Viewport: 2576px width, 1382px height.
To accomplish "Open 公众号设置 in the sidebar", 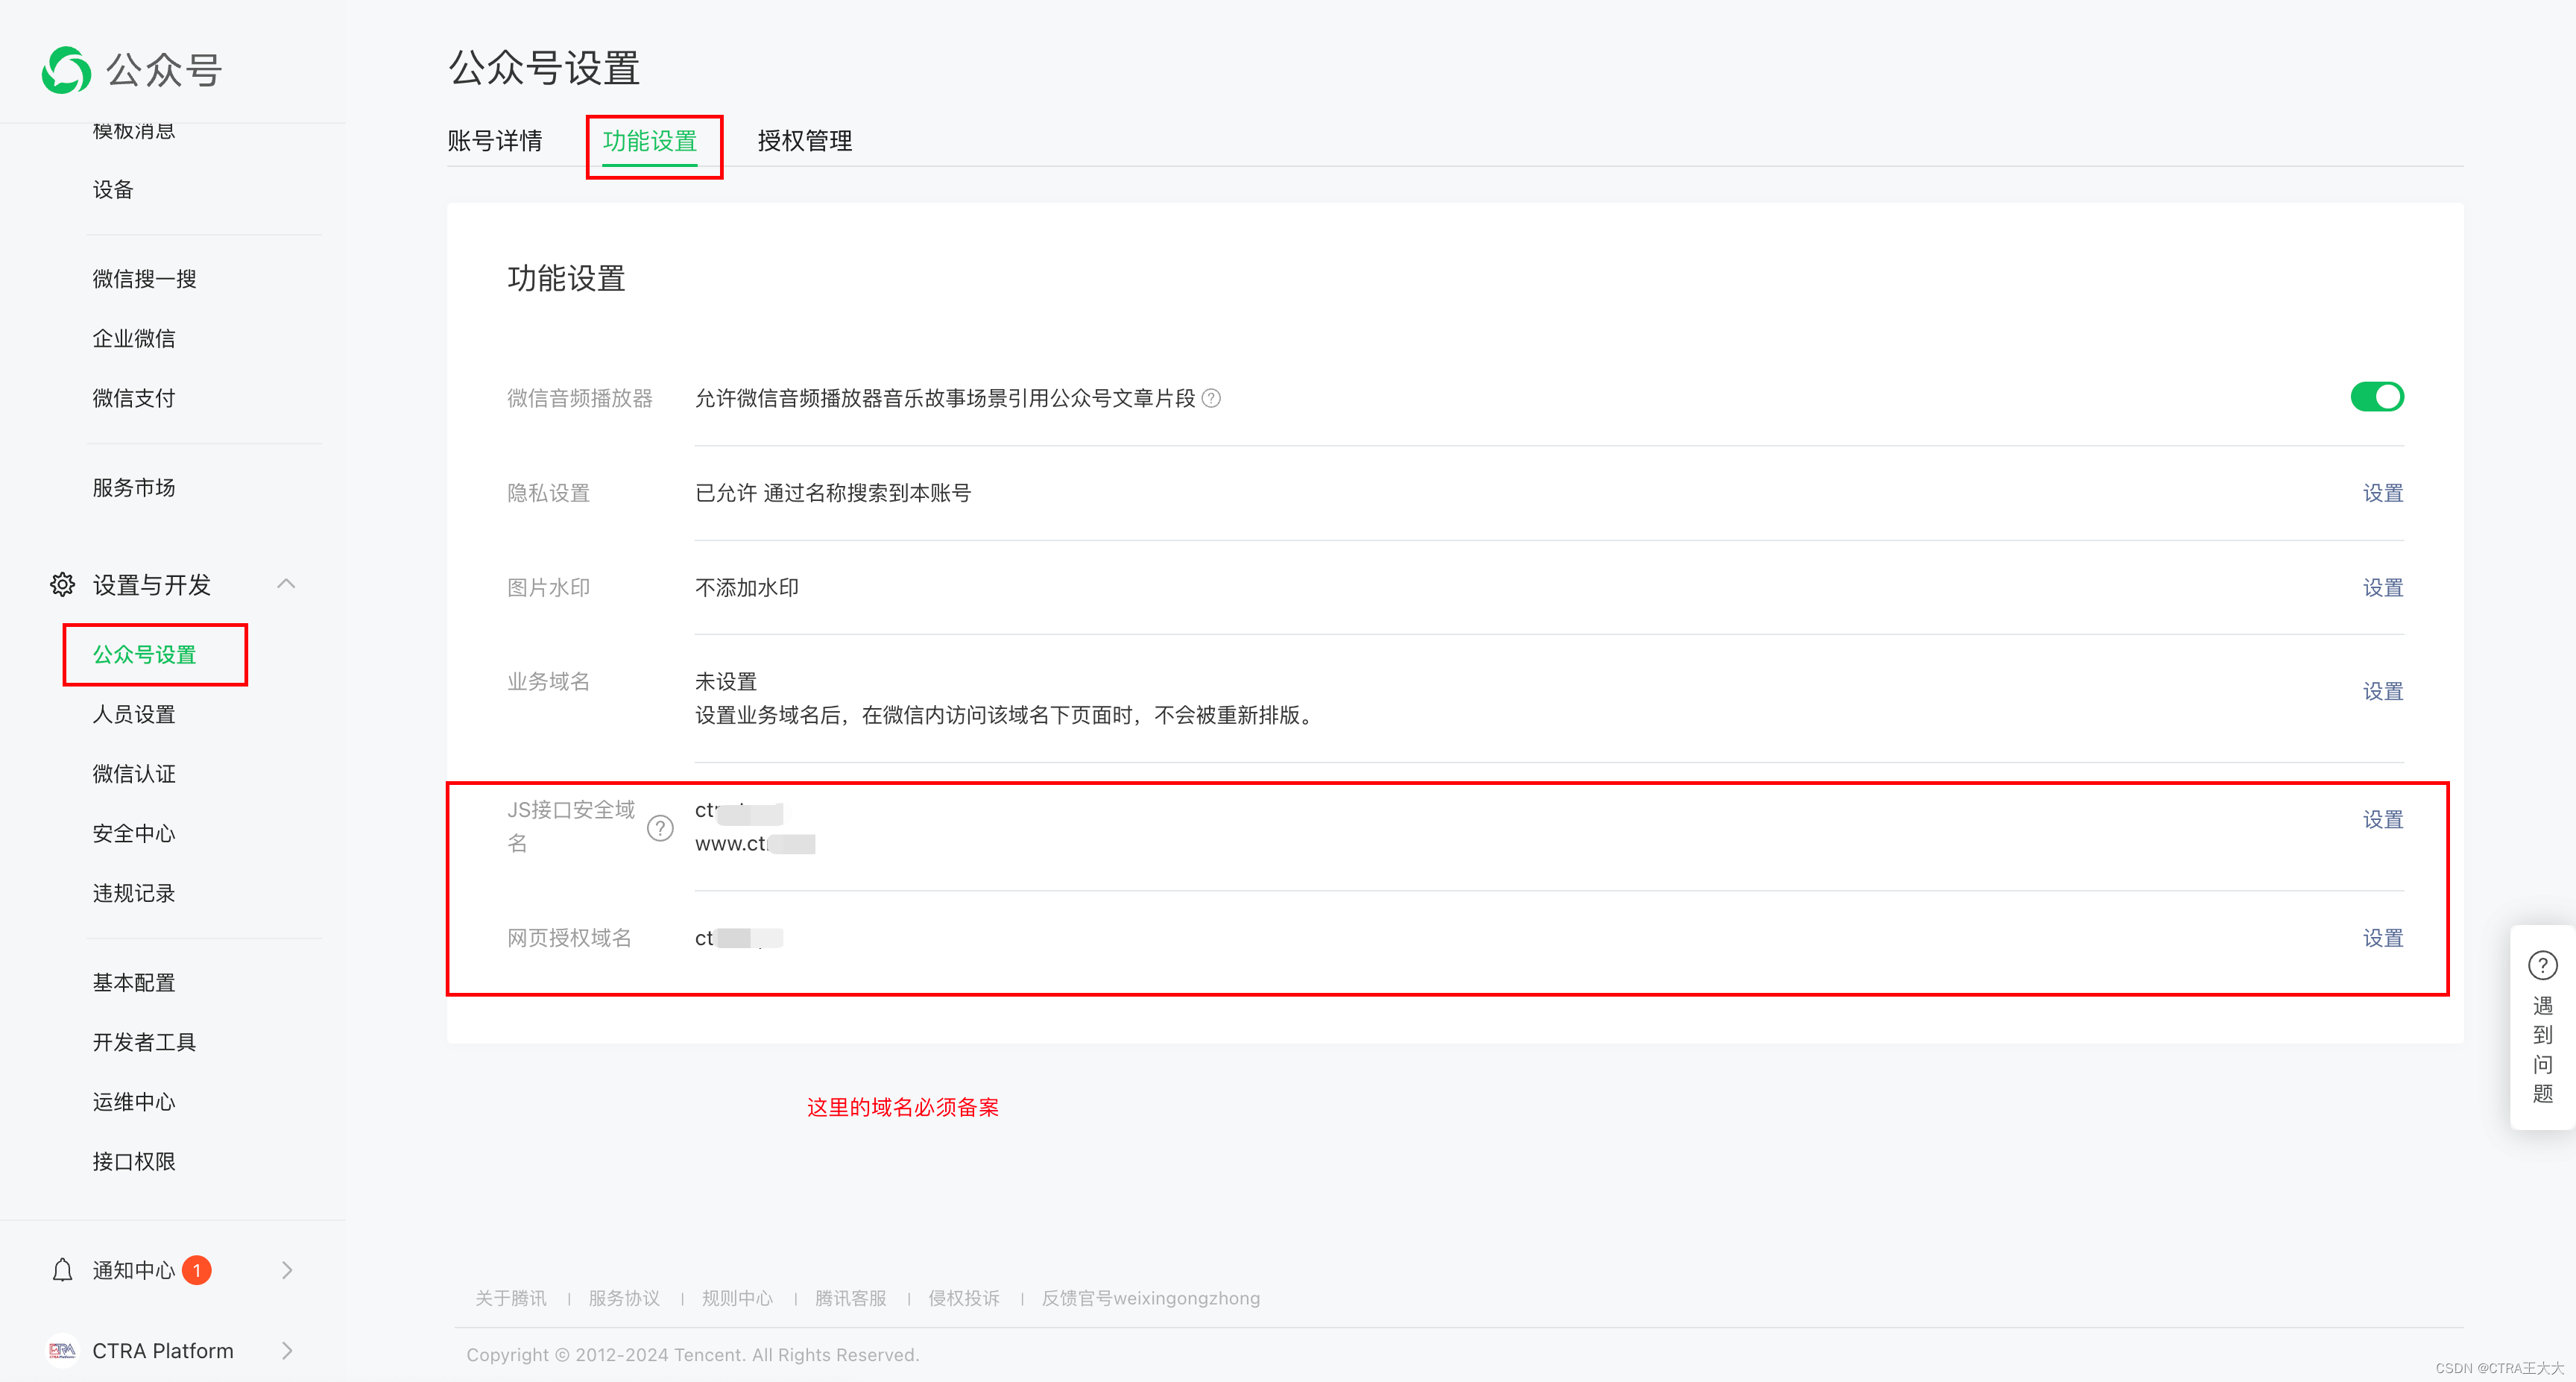I will point(144,654).
